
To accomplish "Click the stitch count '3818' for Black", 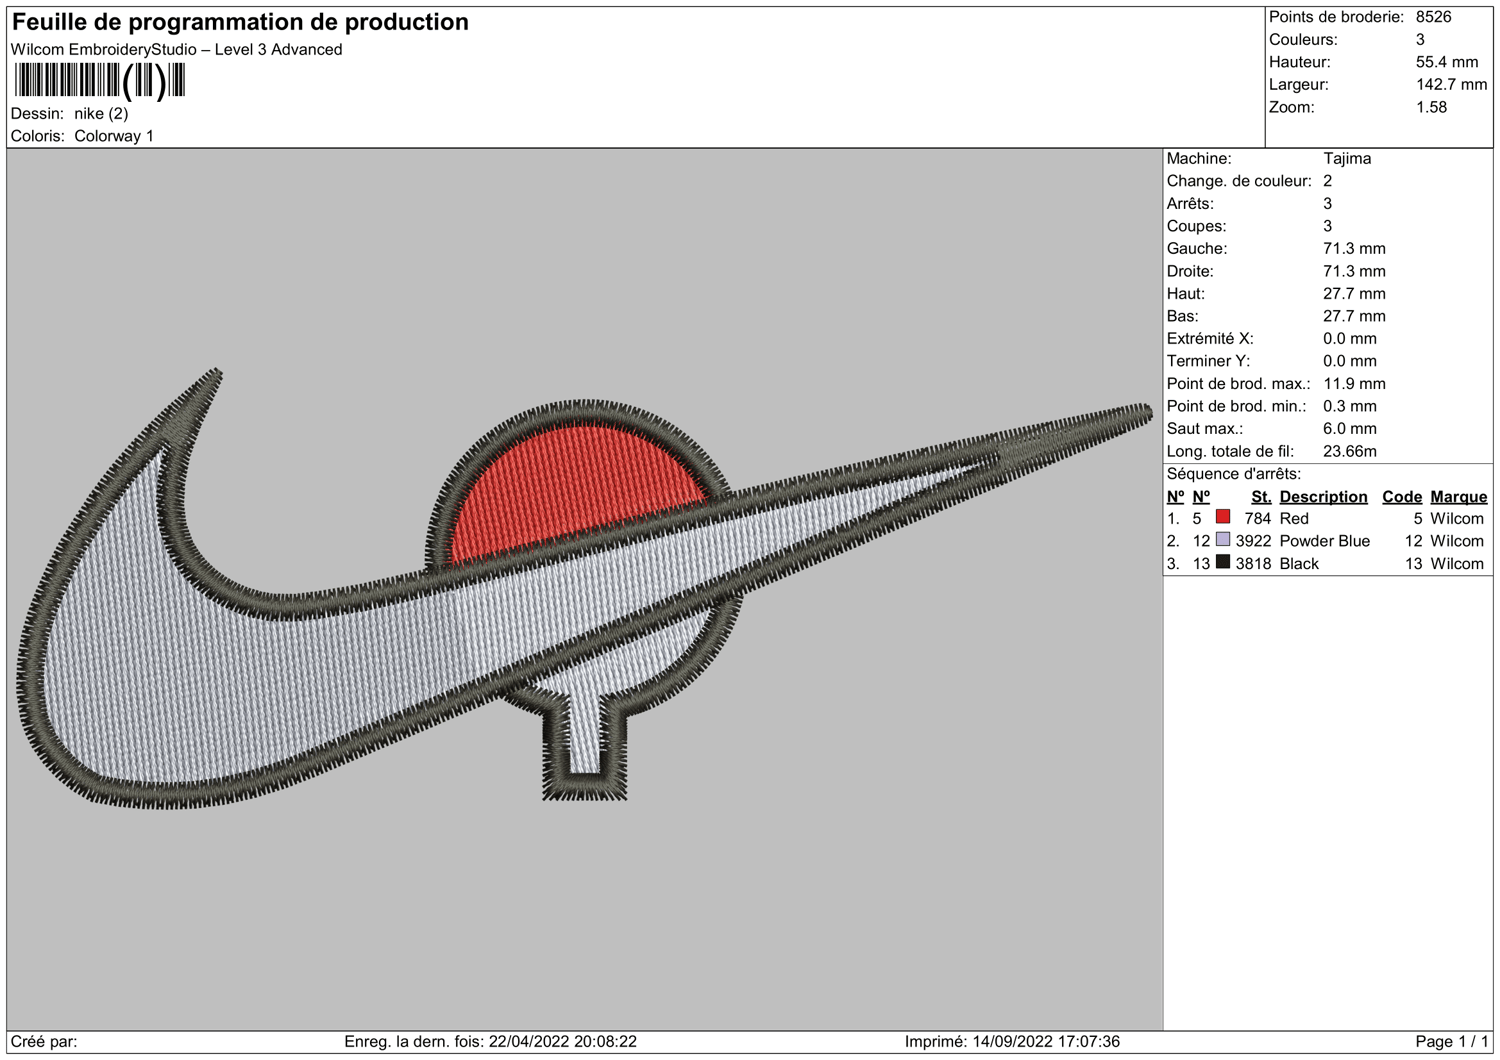I will [1254, 564].
